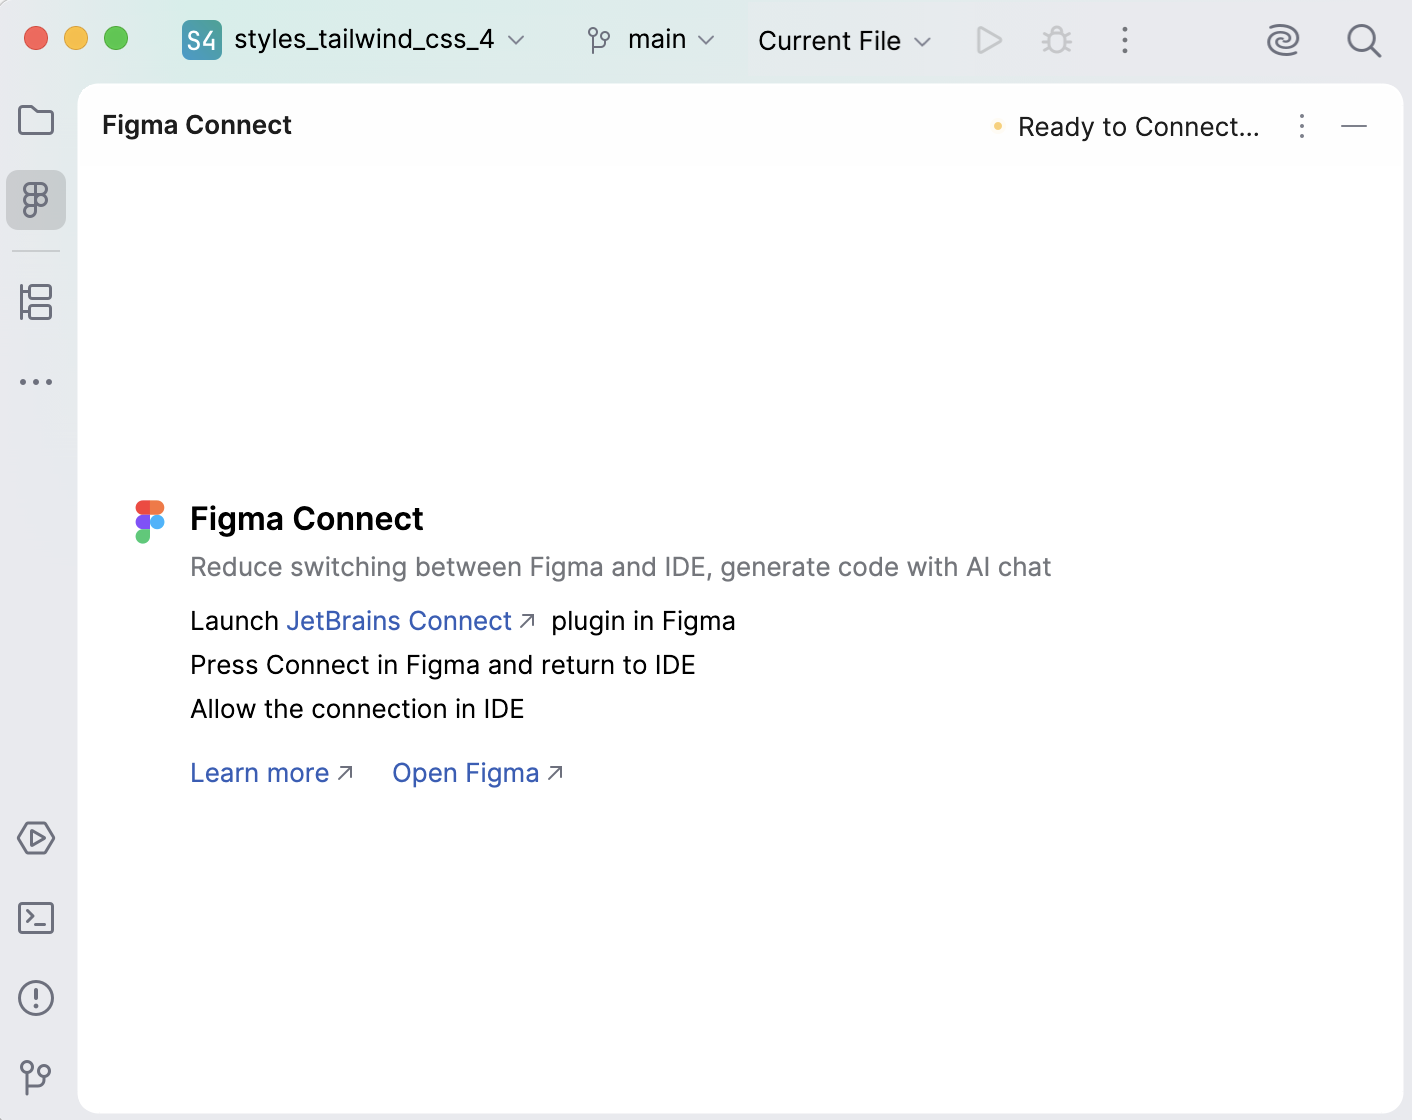
Task: Click the 'Reduce switching between Figma and IDE' description
Action: coord(621,567)
